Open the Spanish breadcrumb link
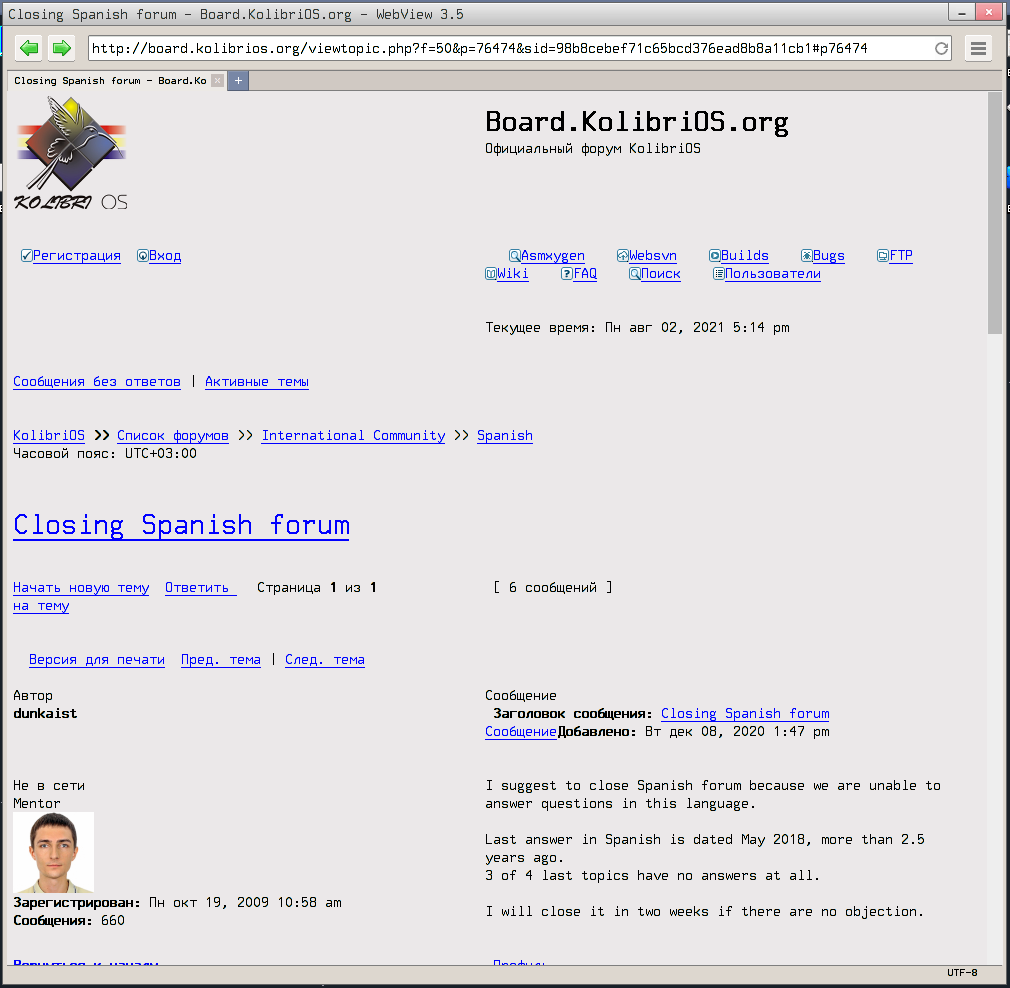The image size is (1010, 988). [504, 435]
